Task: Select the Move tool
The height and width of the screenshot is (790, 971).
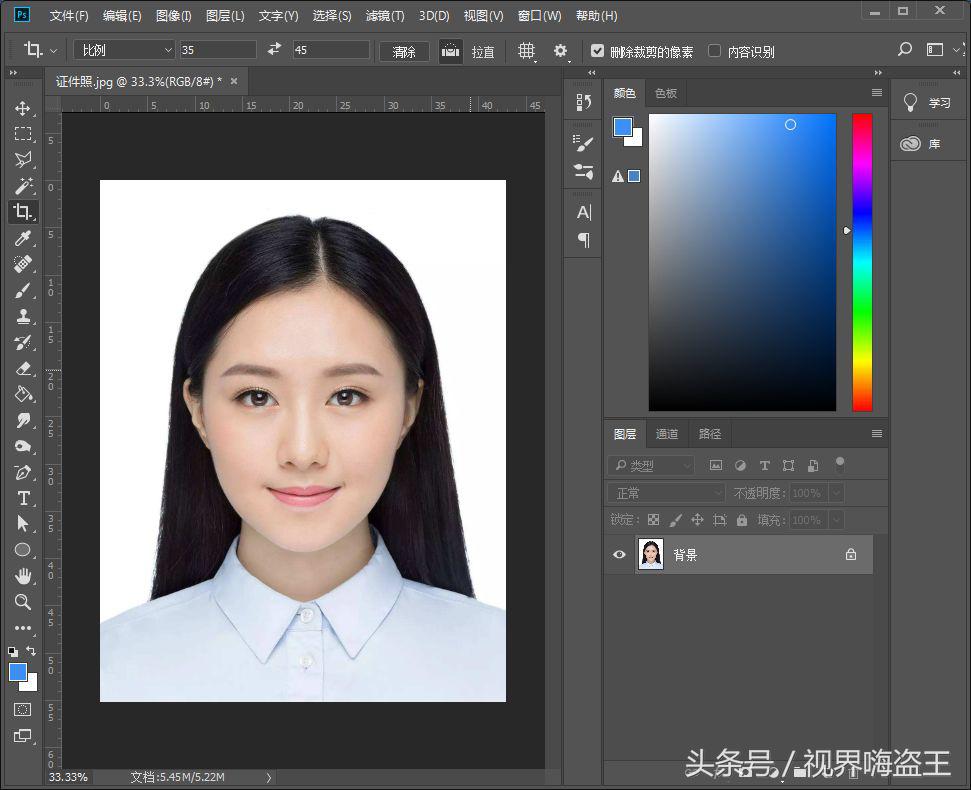Action: click(23, 108)
